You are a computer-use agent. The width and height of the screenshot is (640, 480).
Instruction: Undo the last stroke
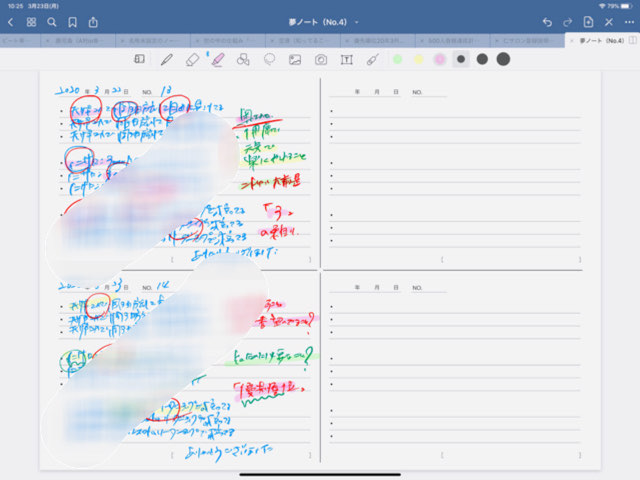pos(546,22)
